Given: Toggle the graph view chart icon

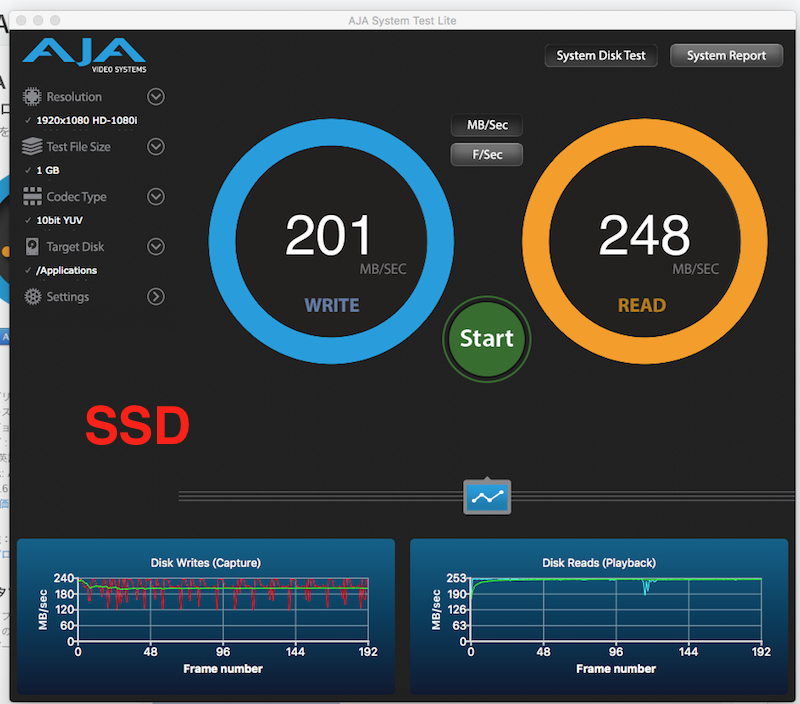Looking at the screenshot, I should pos(487,497).
